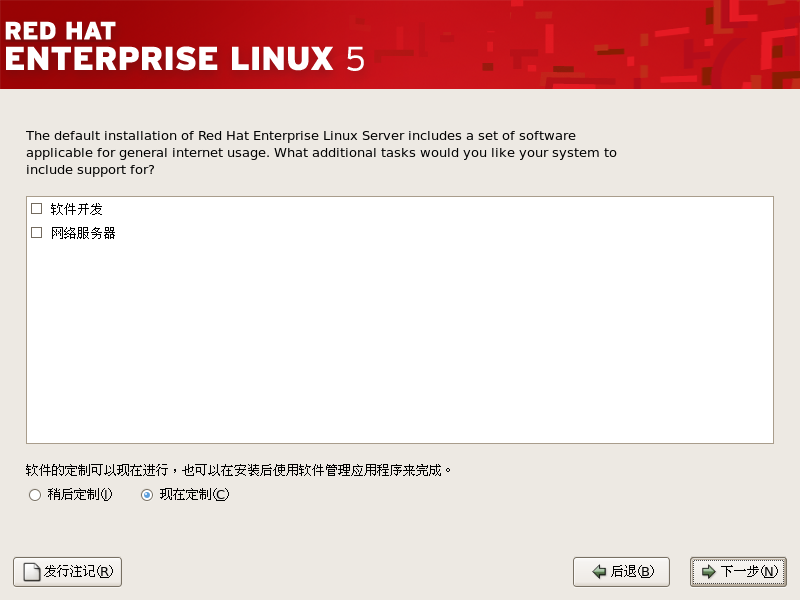
Task: Open the 发行注记 release notes
Action: 67,572
